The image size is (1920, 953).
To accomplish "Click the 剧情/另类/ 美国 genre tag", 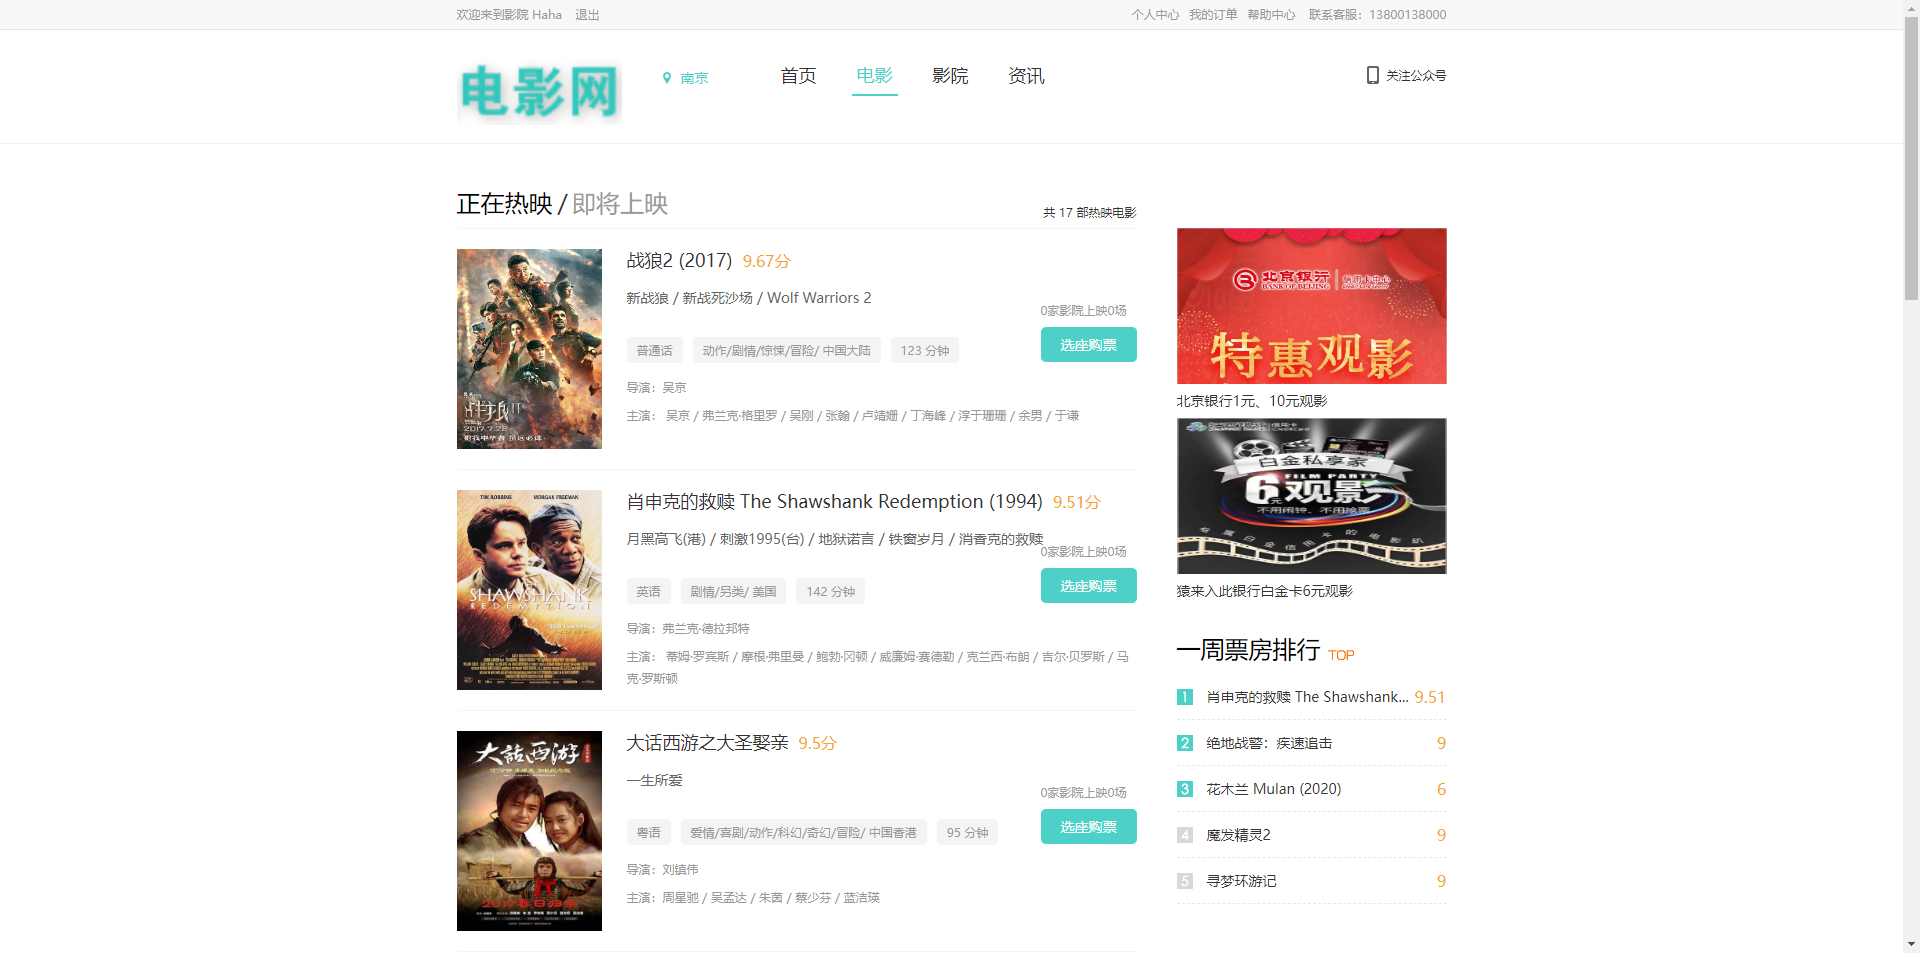I will pyautogui.click(x=733, y=591).
